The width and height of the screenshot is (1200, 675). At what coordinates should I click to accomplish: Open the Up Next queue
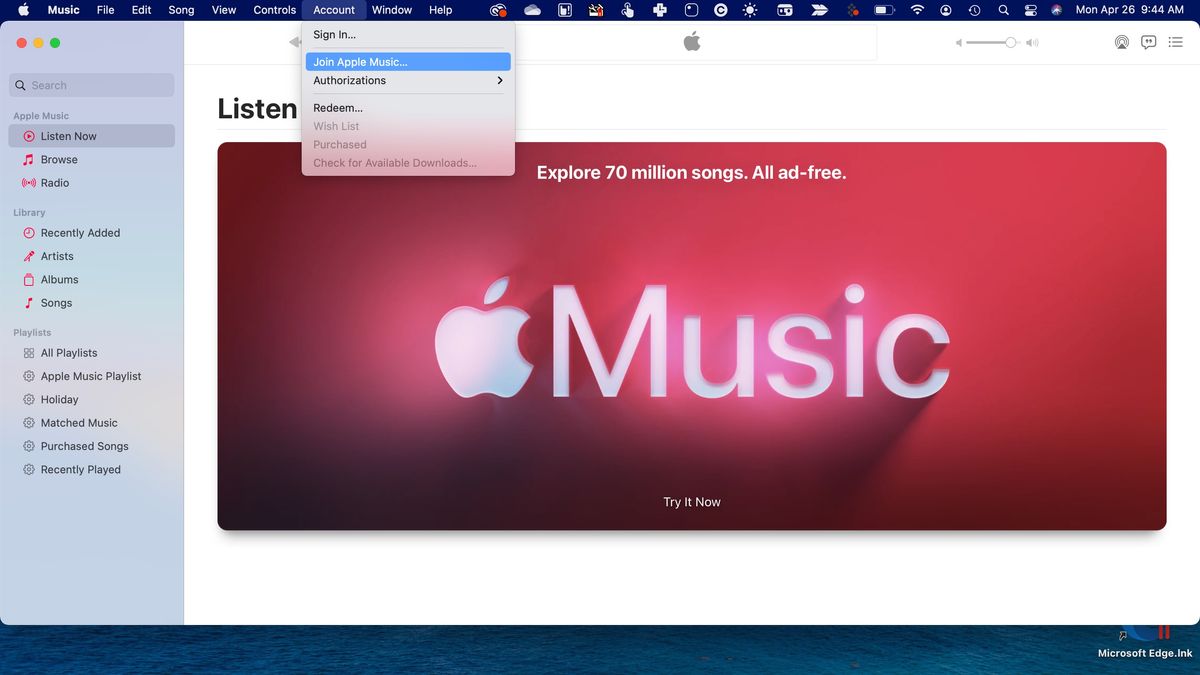(1175, 42)
